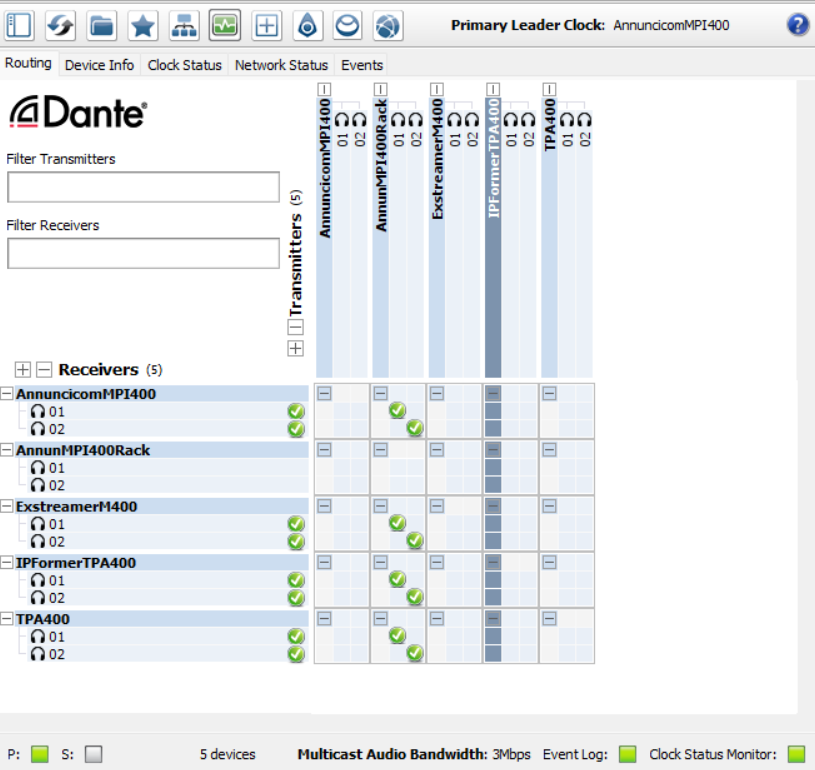
Task: Click the reload device information icon
Action: 60,25
